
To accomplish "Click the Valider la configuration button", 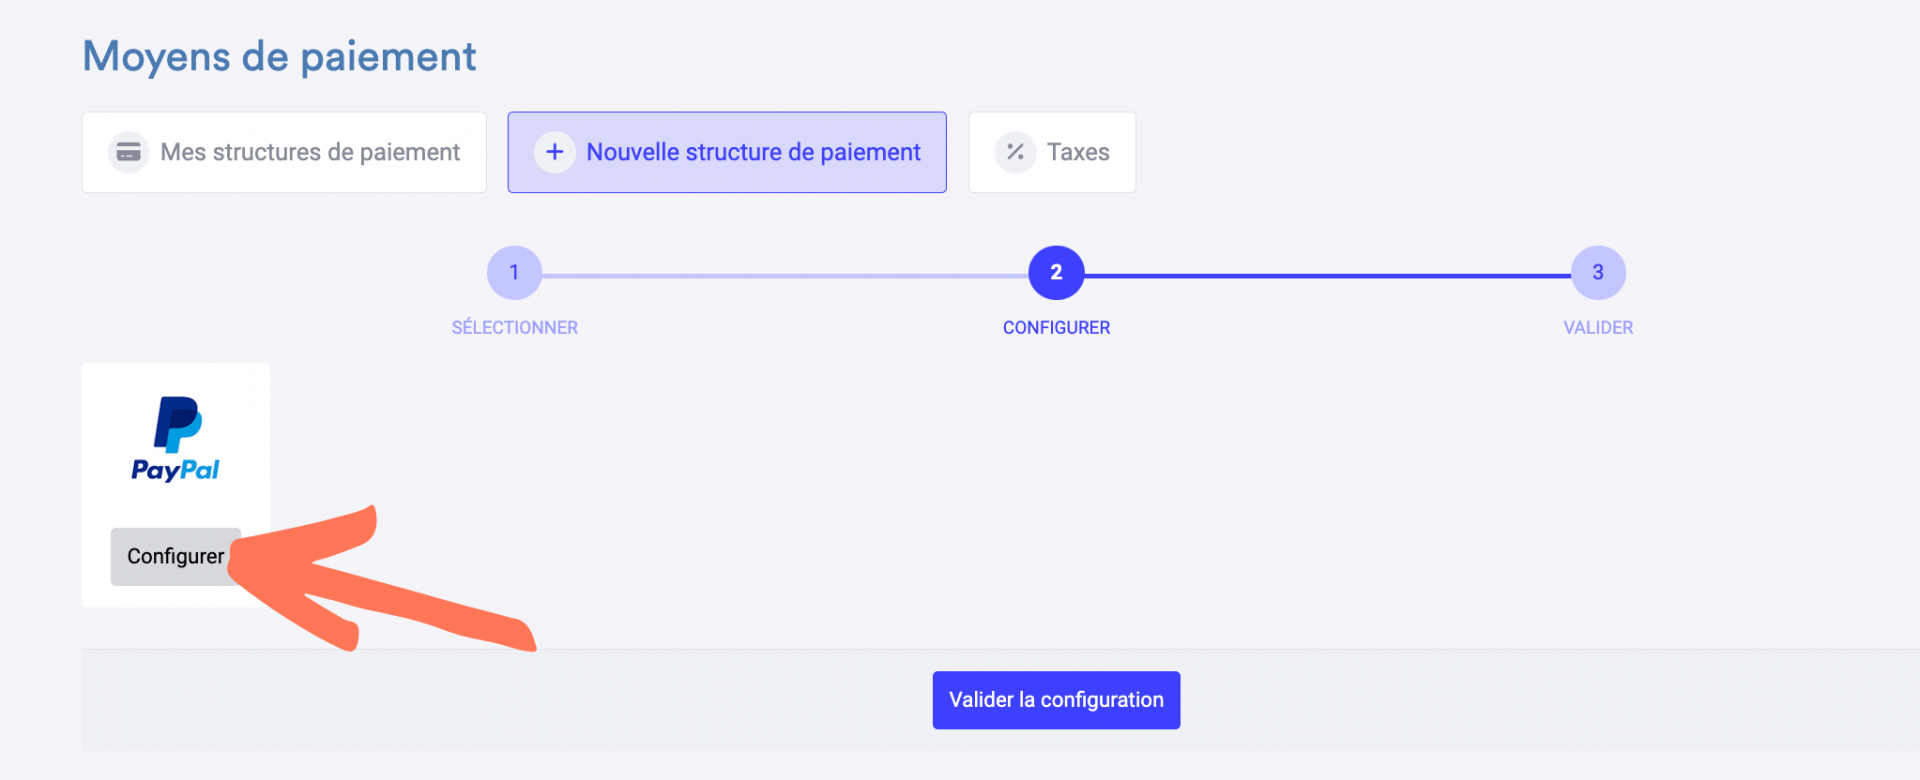I will pyautogui.click(x=1056, y=700).
